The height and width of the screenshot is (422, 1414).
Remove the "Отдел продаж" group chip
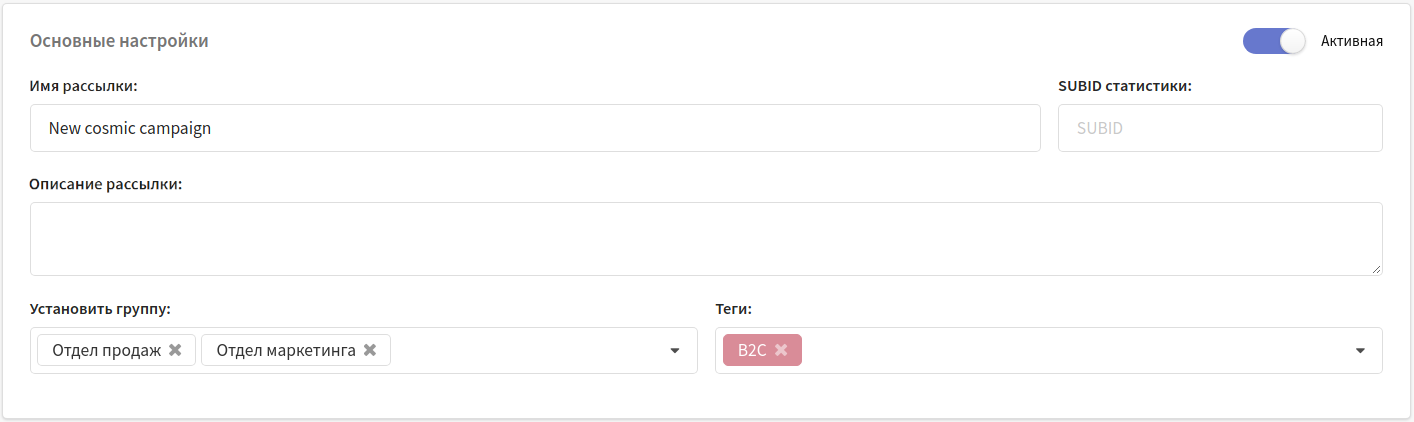(175, 350)
